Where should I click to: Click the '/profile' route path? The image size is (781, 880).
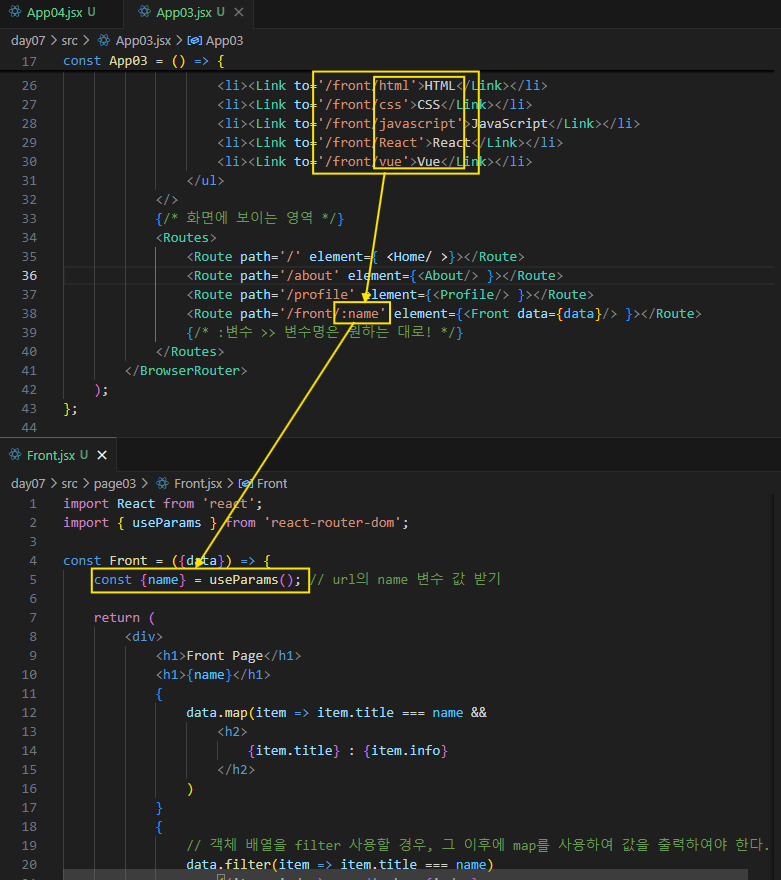click(x=317, y=295)
